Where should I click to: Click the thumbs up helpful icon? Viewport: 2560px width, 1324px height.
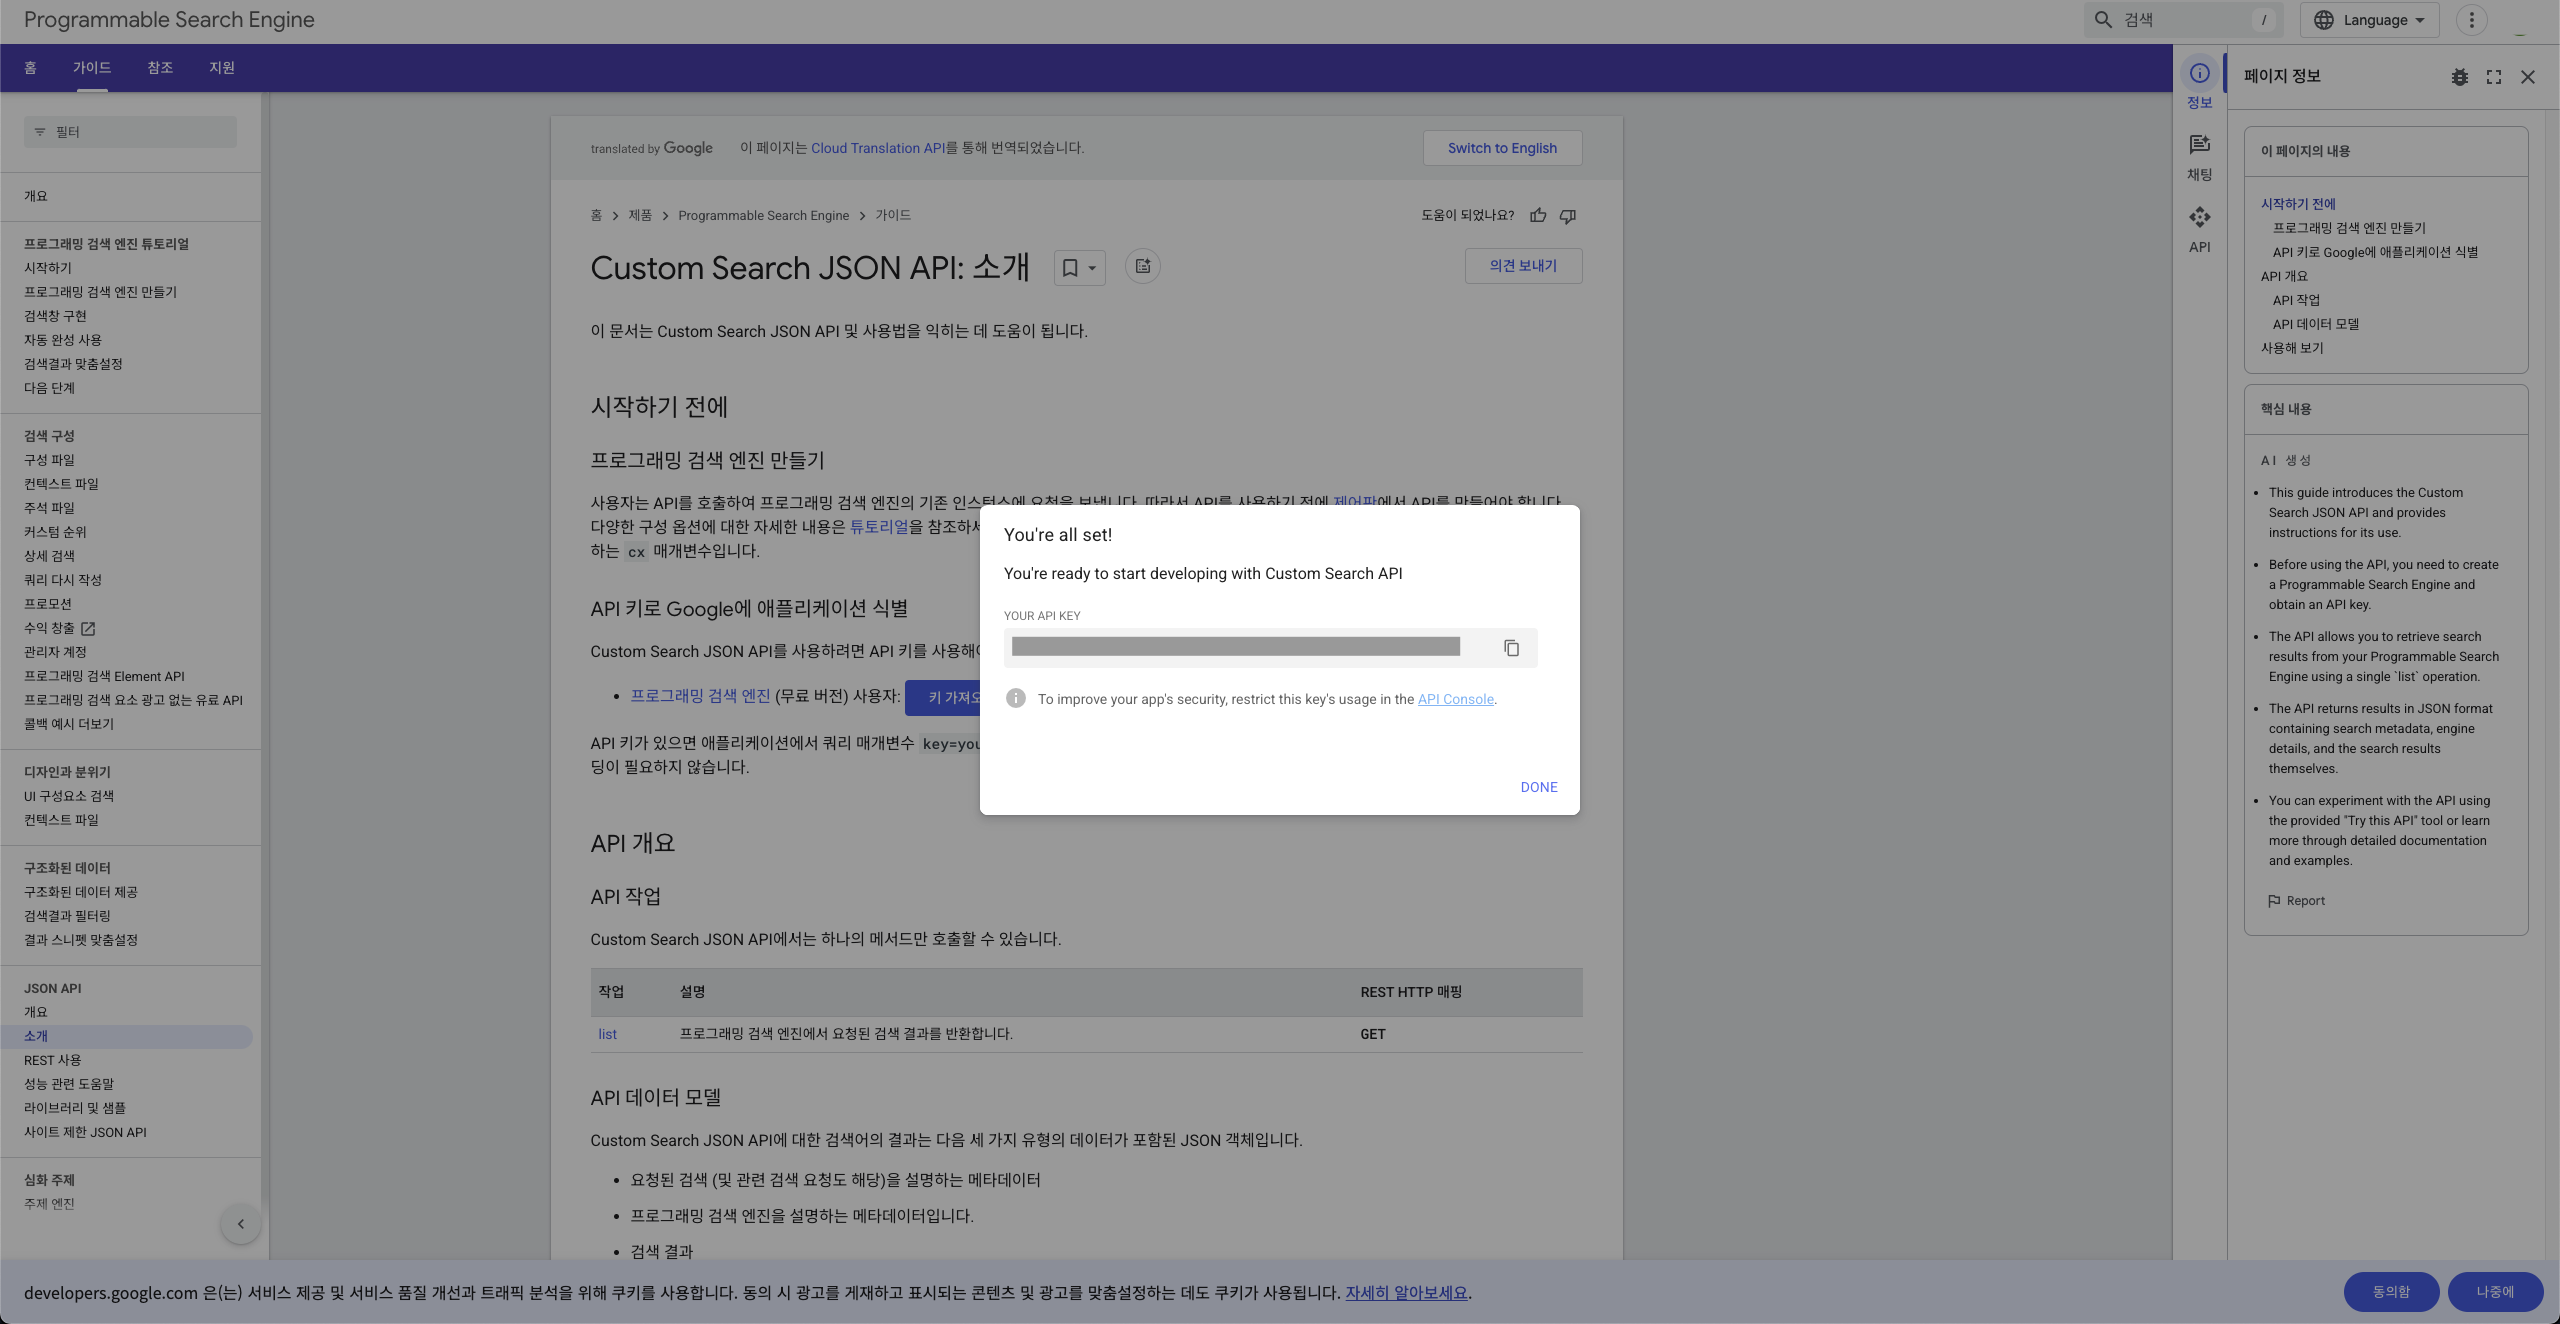coord(1538,215)
